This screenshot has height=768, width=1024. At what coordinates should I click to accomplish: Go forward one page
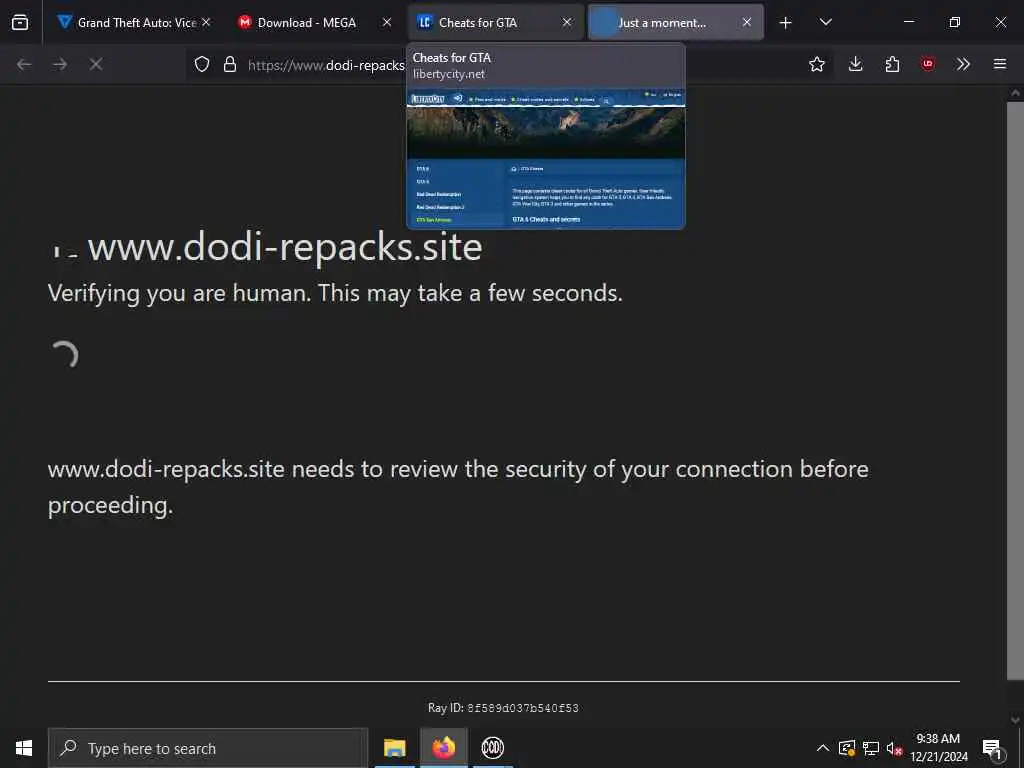coord(60,64)
